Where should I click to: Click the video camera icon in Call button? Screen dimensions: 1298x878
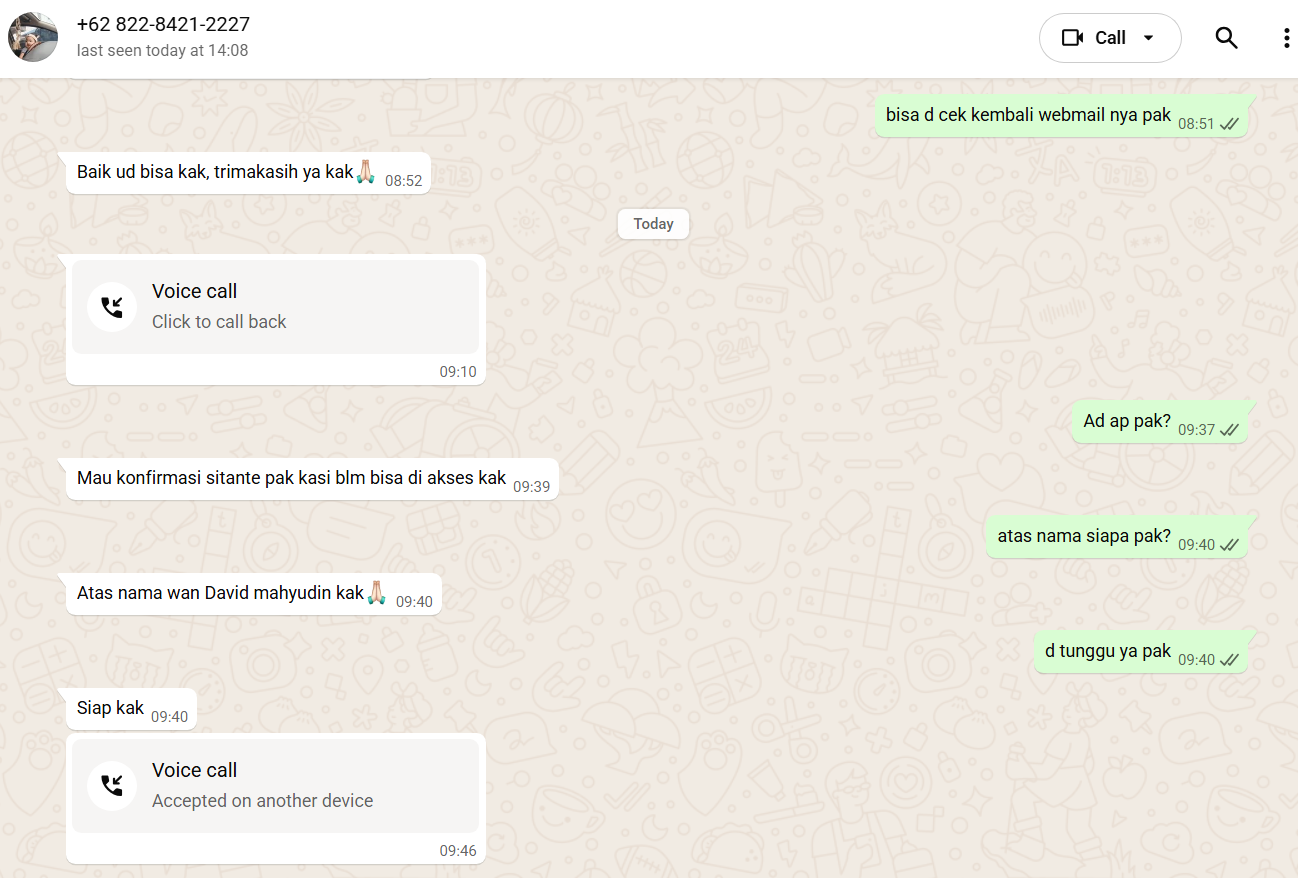1073,38
